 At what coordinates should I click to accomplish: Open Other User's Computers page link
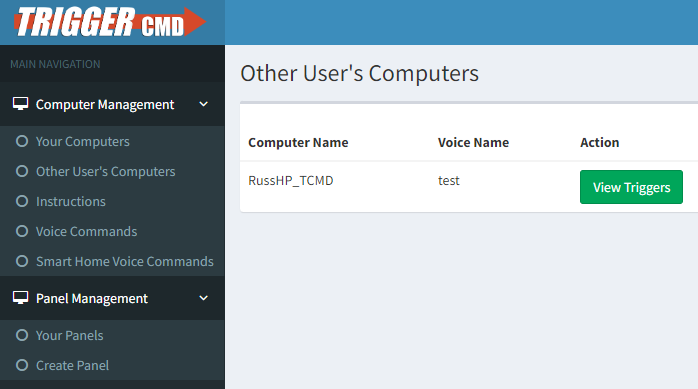click(x=106, y=172)
